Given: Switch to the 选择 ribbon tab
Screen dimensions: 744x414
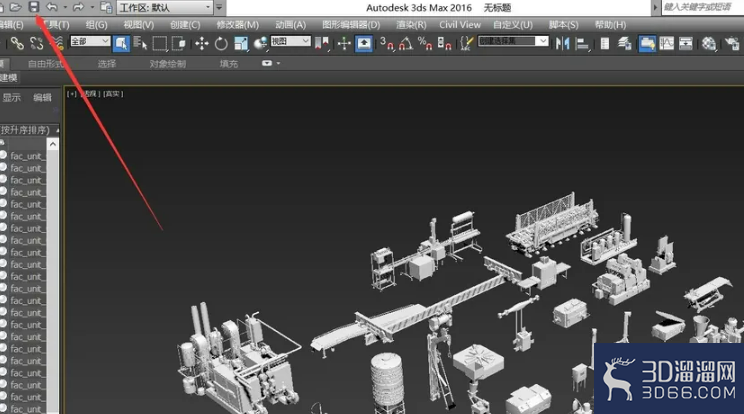Looking at the screenshot, I should point(107,64).
